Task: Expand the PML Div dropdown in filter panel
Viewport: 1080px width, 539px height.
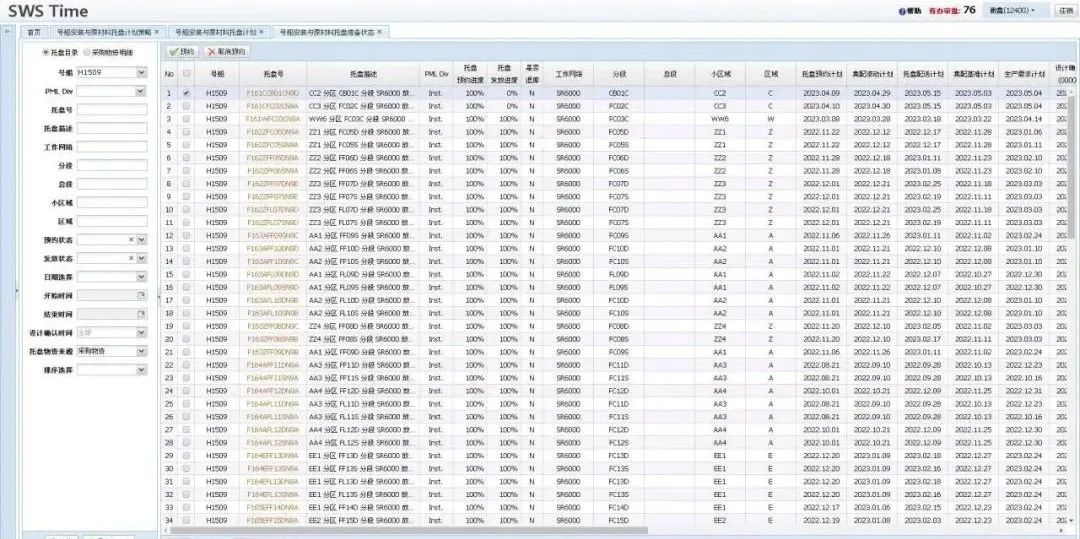Action: coord(141,91)
